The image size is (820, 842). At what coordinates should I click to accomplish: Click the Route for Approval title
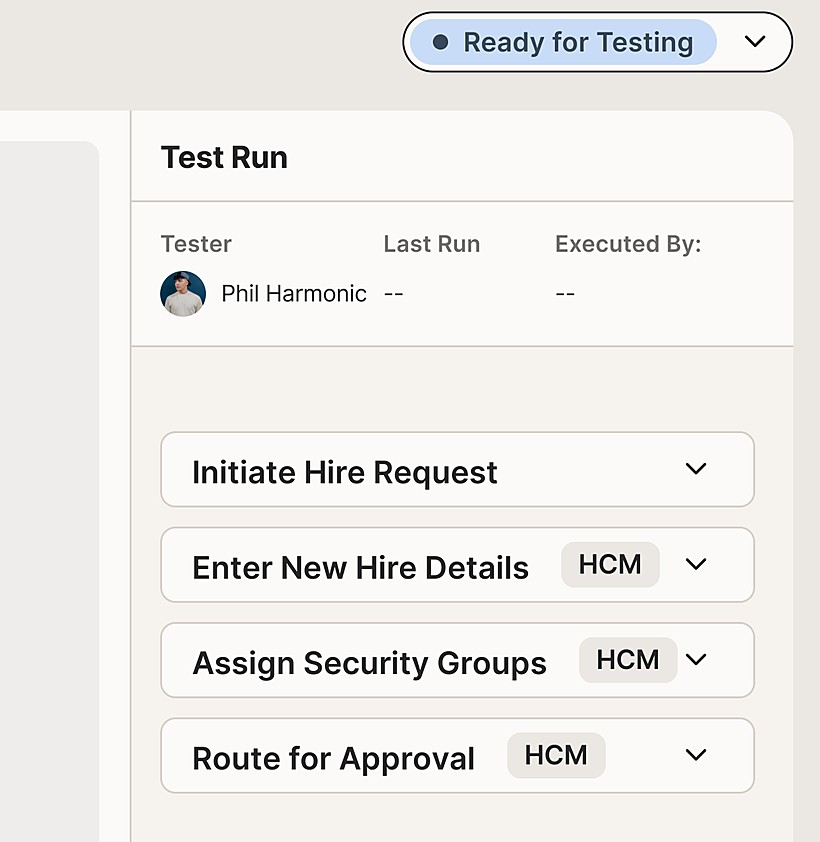point(333,759)
